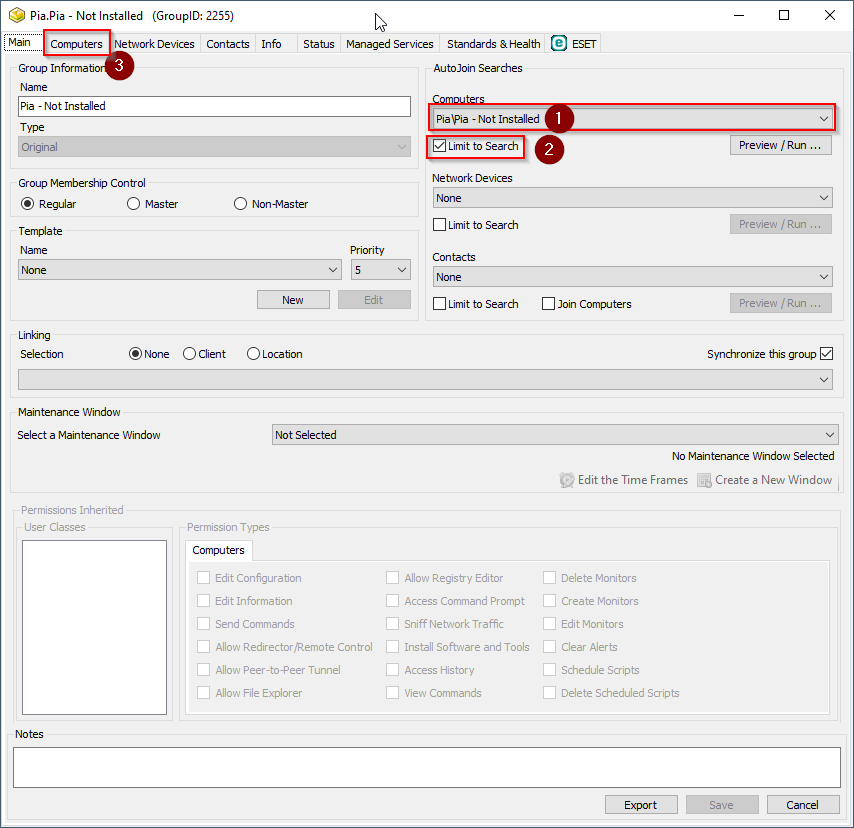Uncheck Limit to Search under Computers
Viewport: 854px width, 828px height.
(440, 145)
